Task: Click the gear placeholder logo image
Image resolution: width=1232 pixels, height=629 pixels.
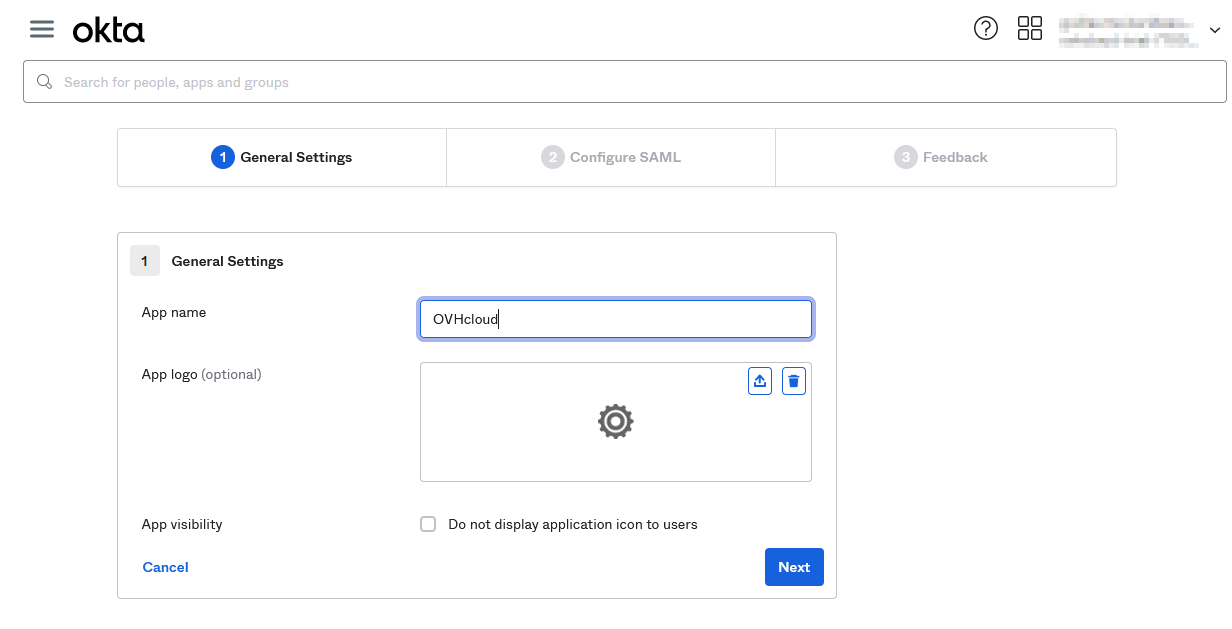Action: coord(615,421)
